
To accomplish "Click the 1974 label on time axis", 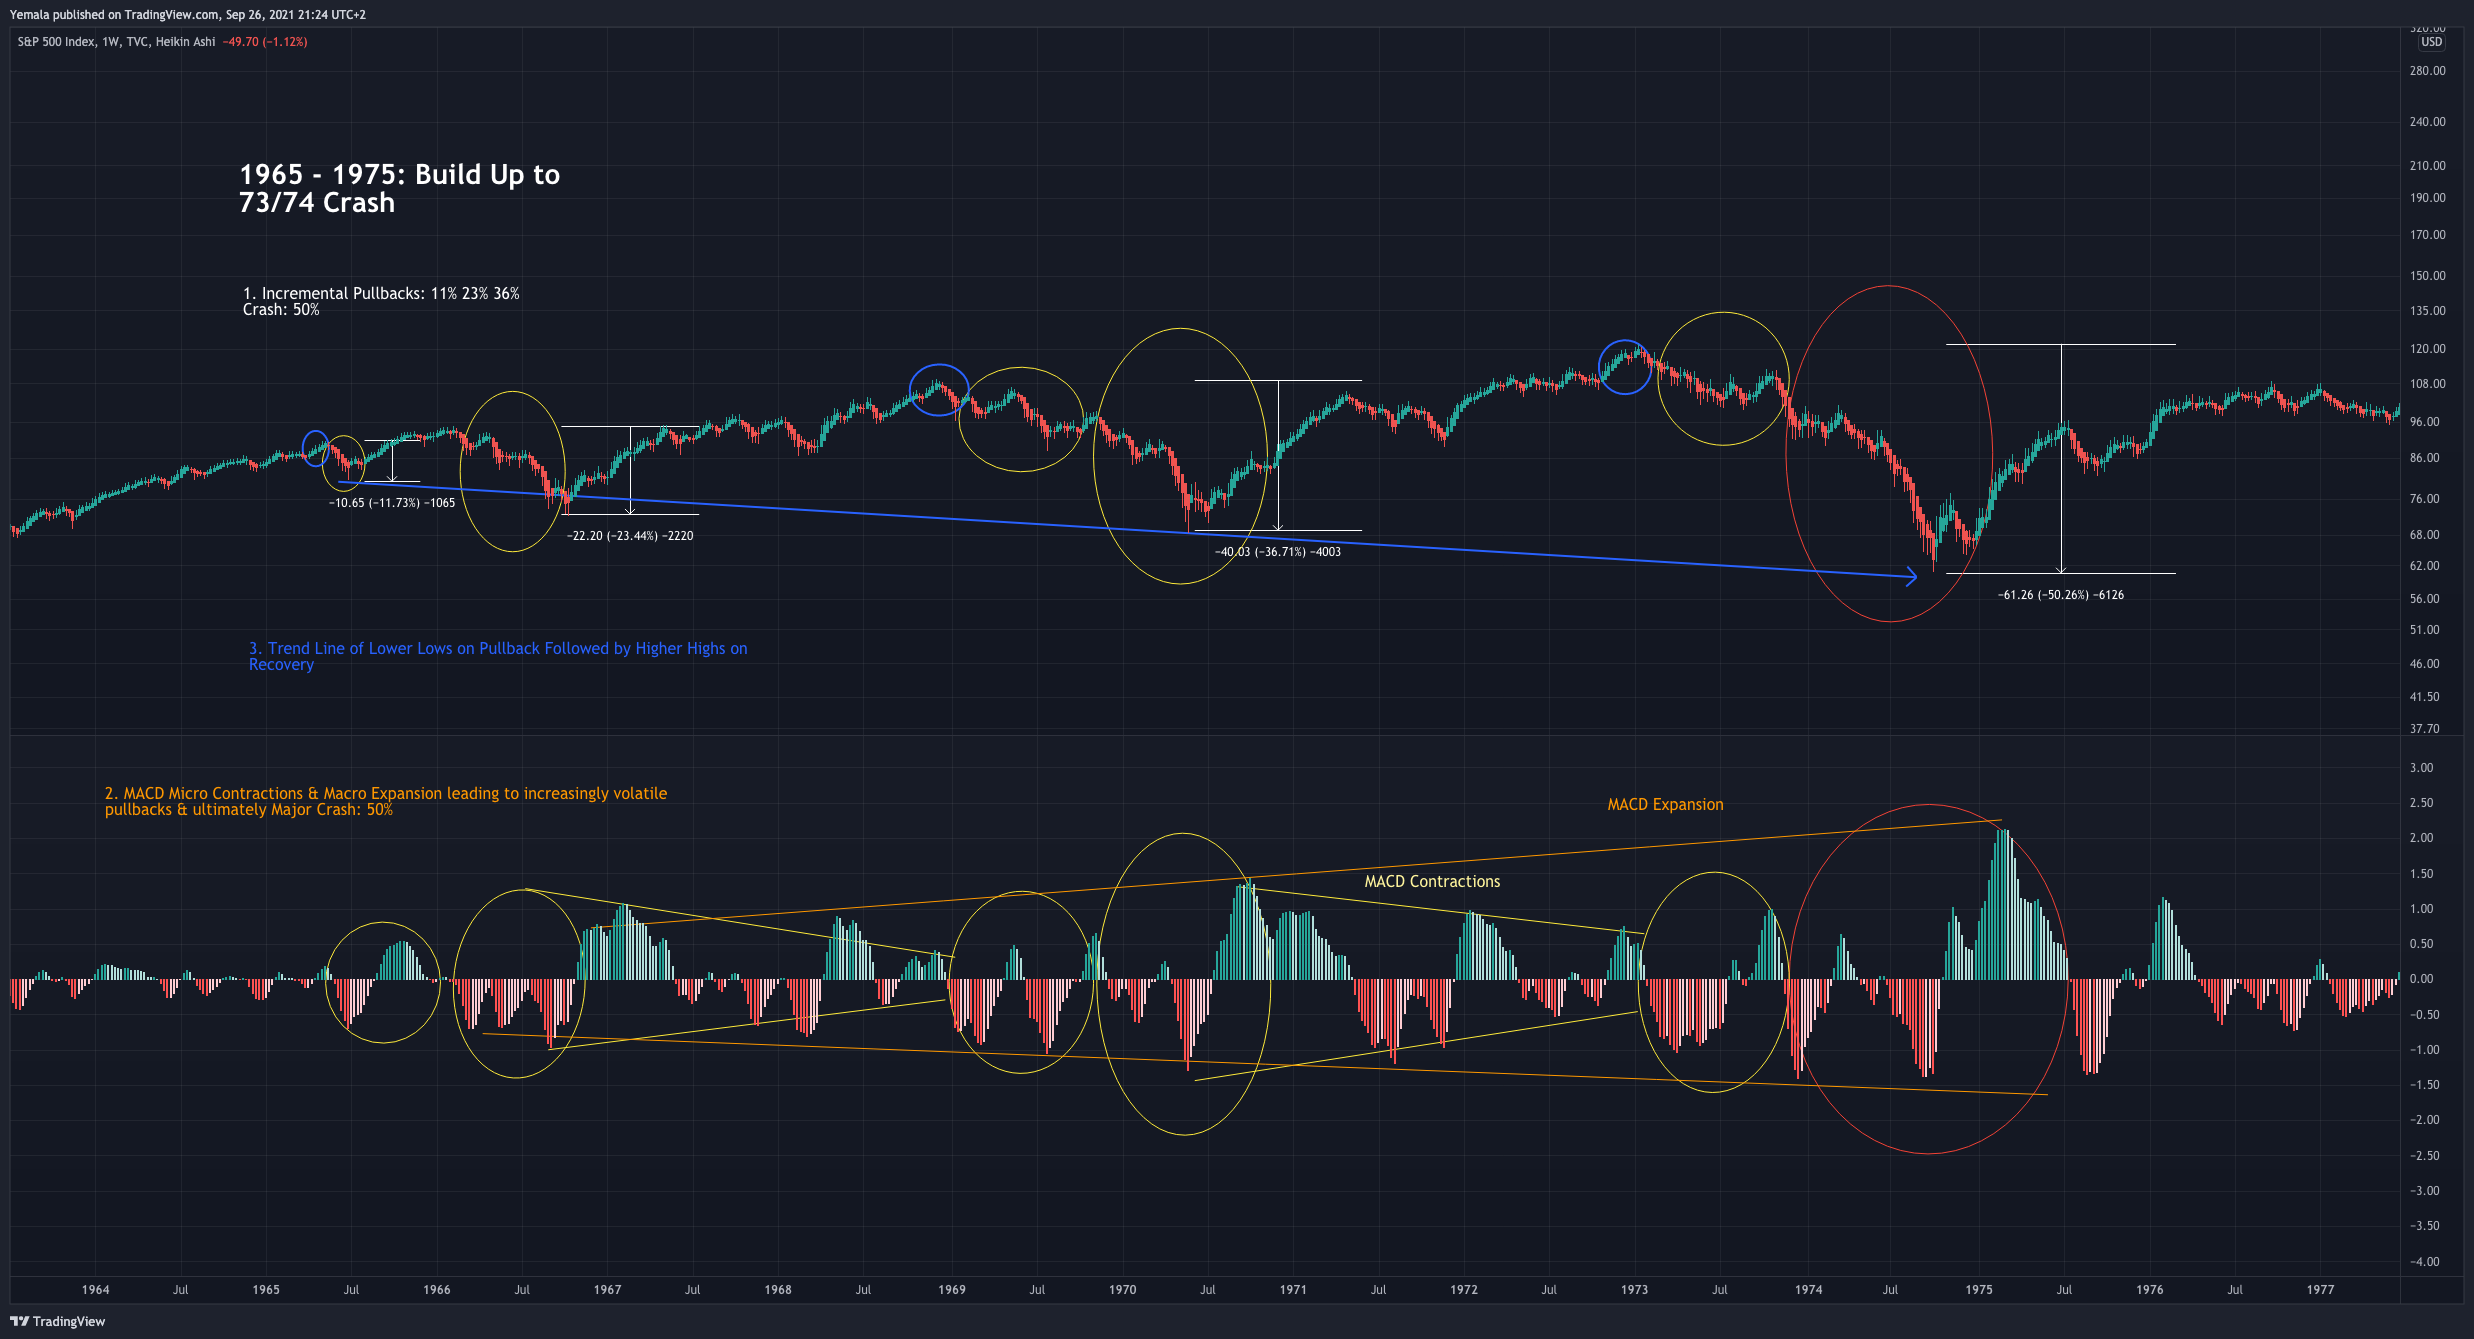I will point(1808,1290).
